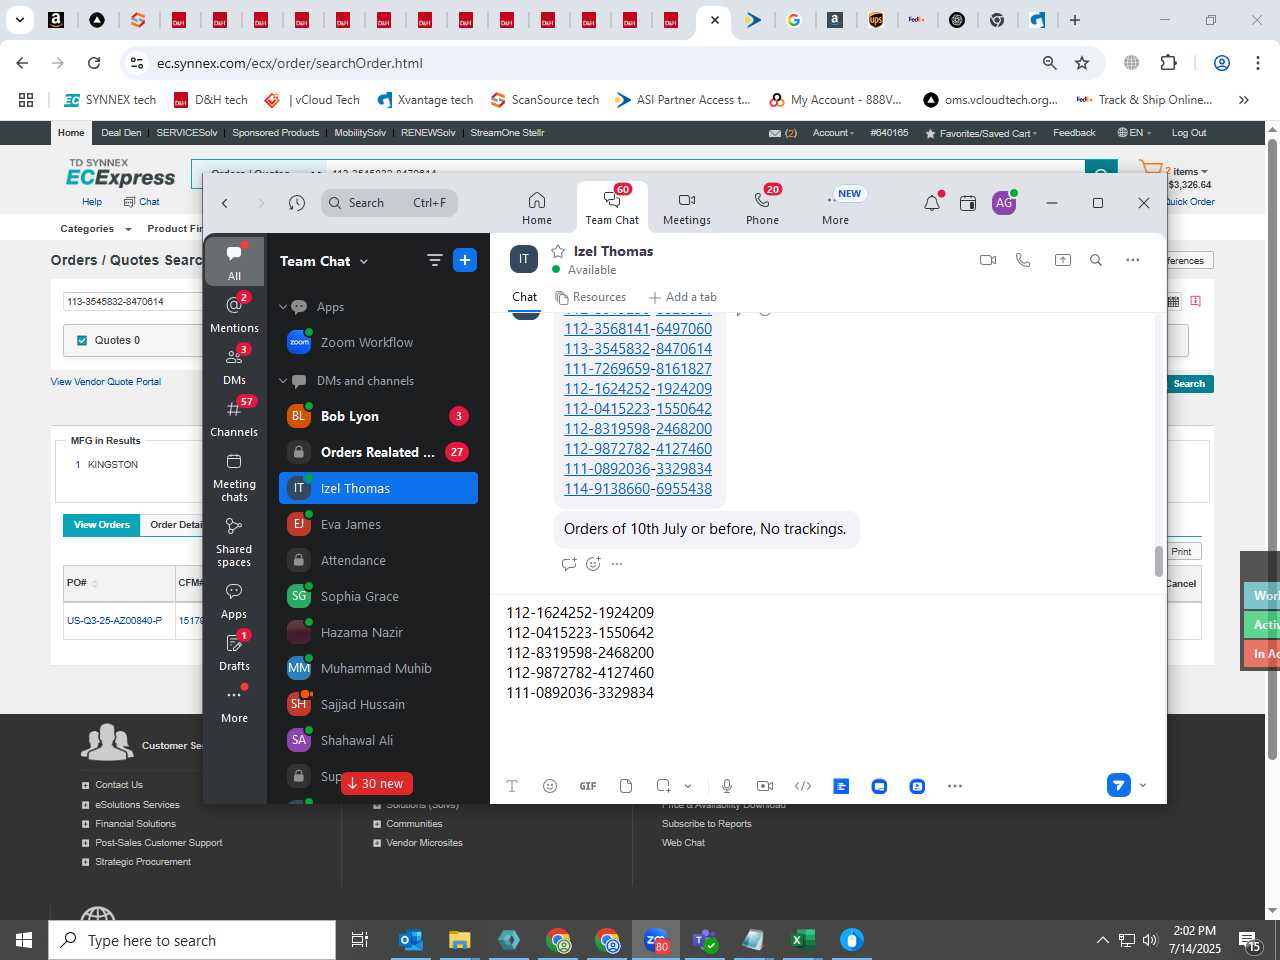Open more options ellipsis in chat header
The image size is (1280, 960).
tap(1133, 260)
